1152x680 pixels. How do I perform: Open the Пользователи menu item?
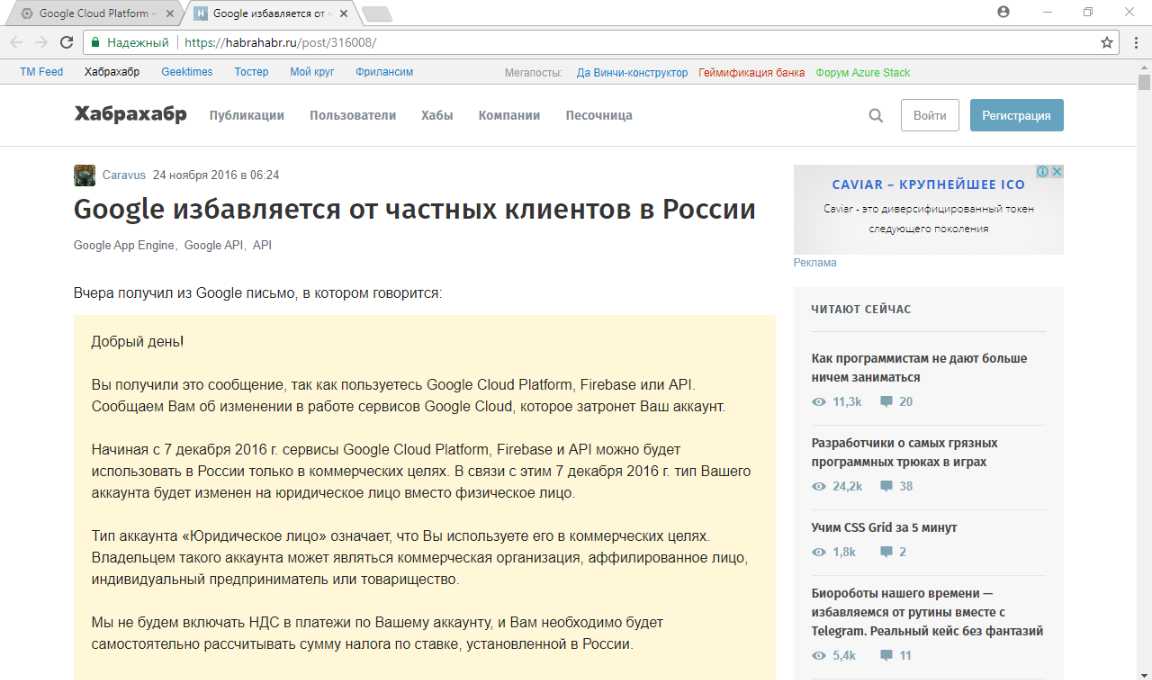tap(353, 115)
